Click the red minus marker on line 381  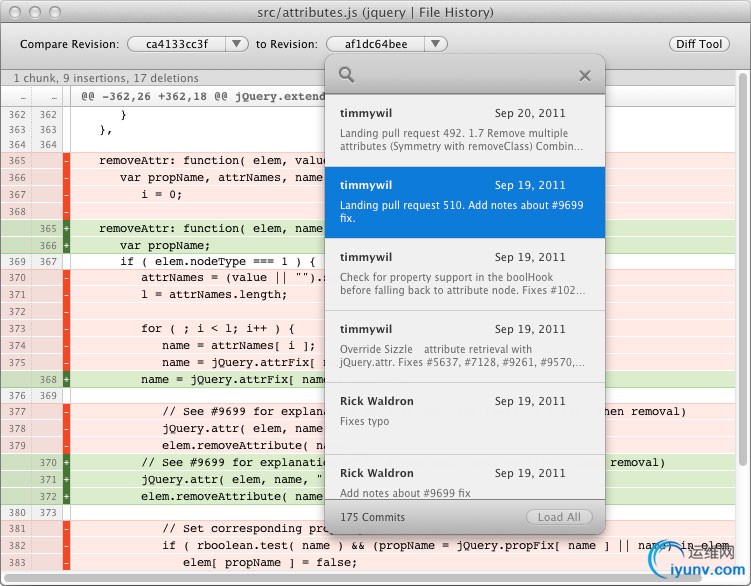[67, 529]
